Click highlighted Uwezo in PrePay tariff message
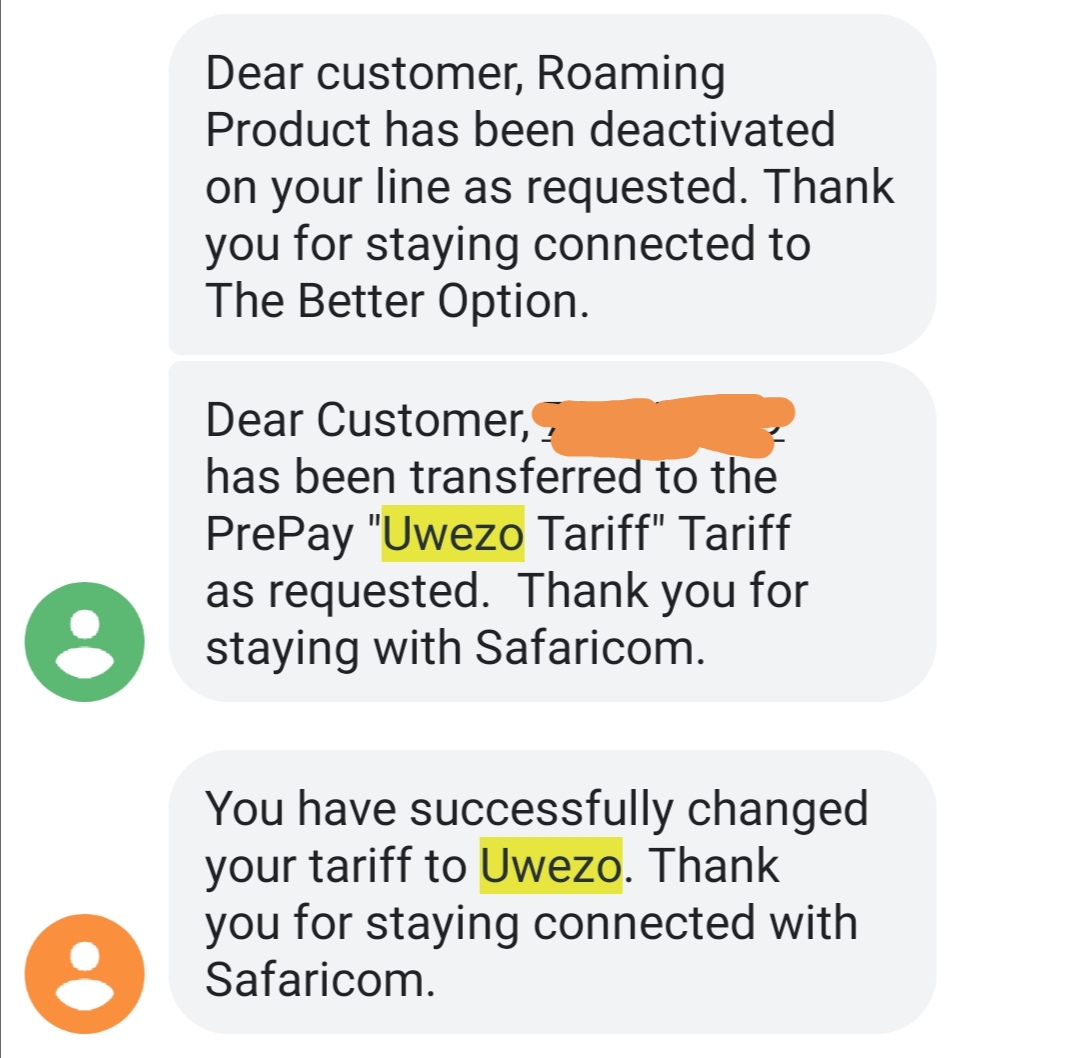The image size is (1080, 1058). pos(453,534)
